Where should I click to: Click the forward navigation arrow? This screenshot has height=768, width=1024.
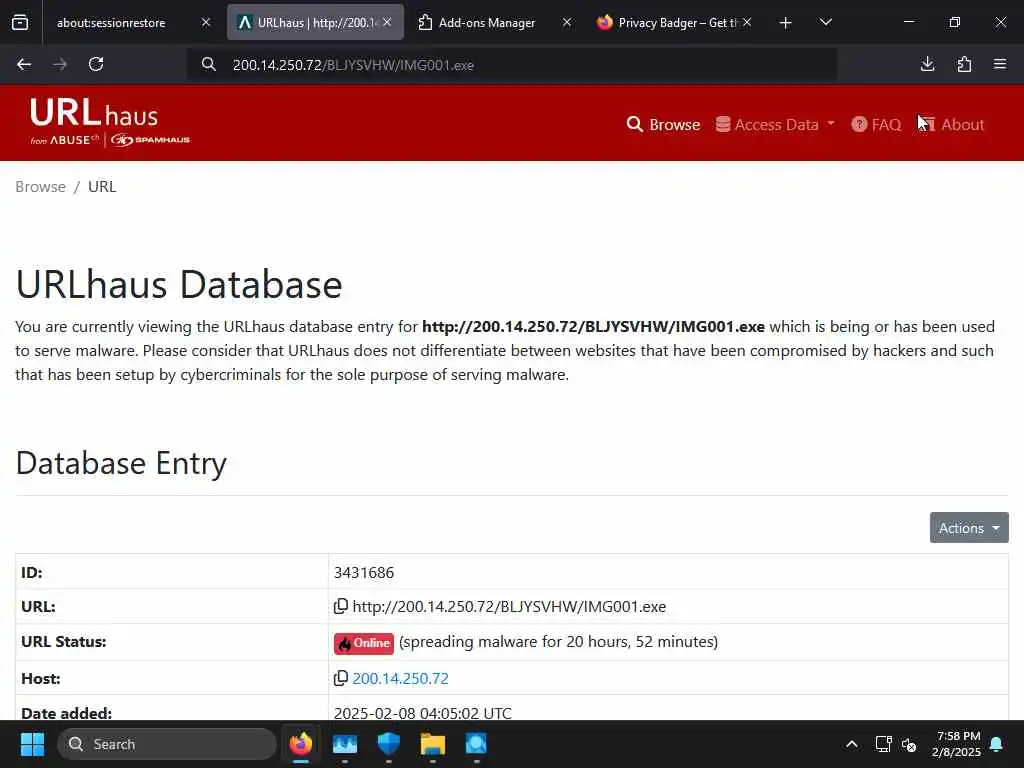tap(60, 64)
